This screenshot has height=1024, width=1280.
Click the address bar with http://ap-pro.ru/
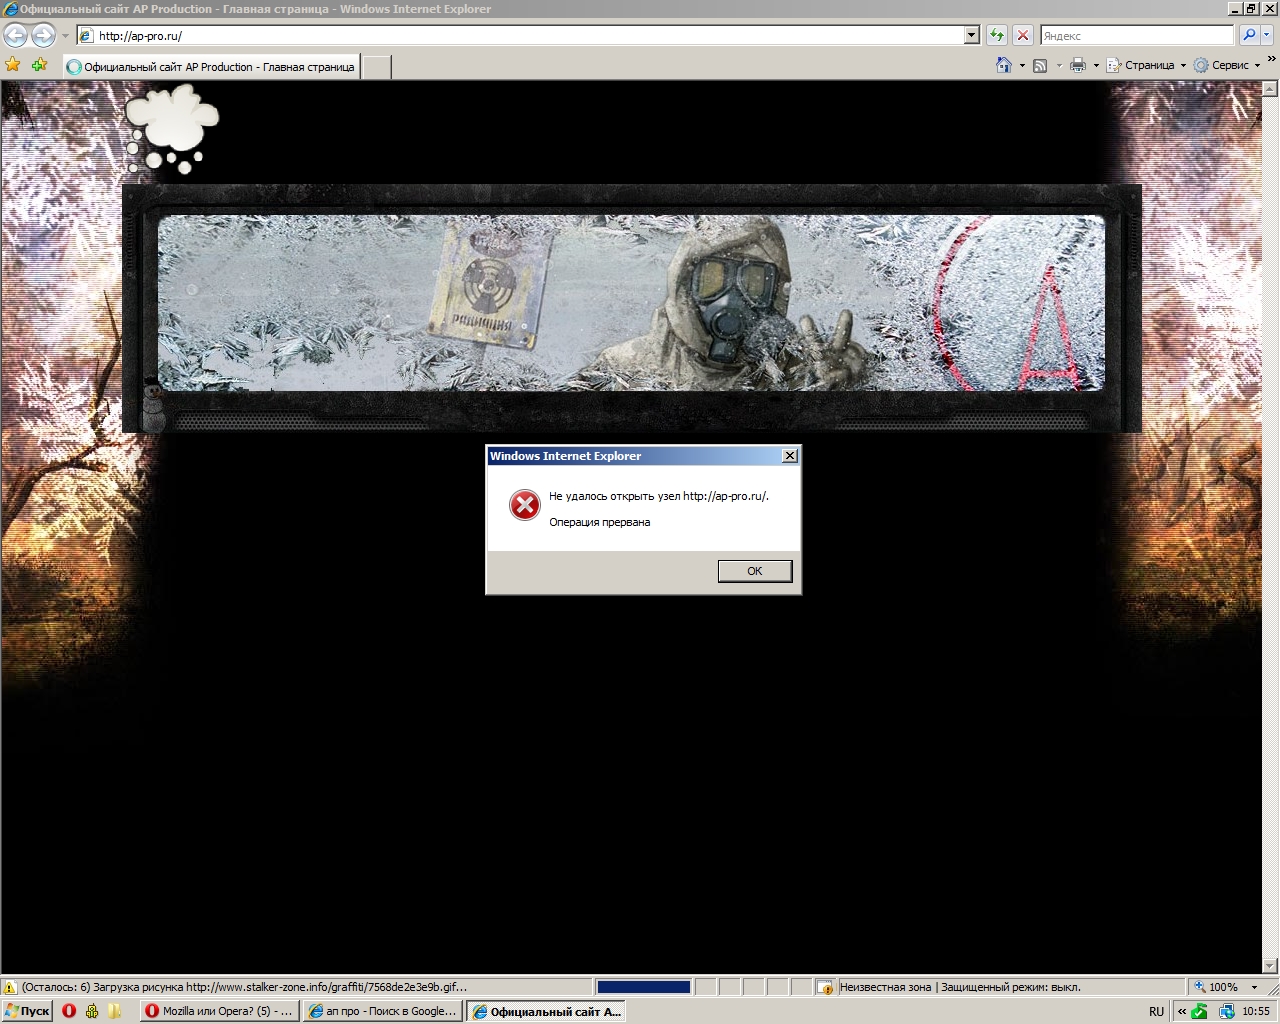[520, 35]
